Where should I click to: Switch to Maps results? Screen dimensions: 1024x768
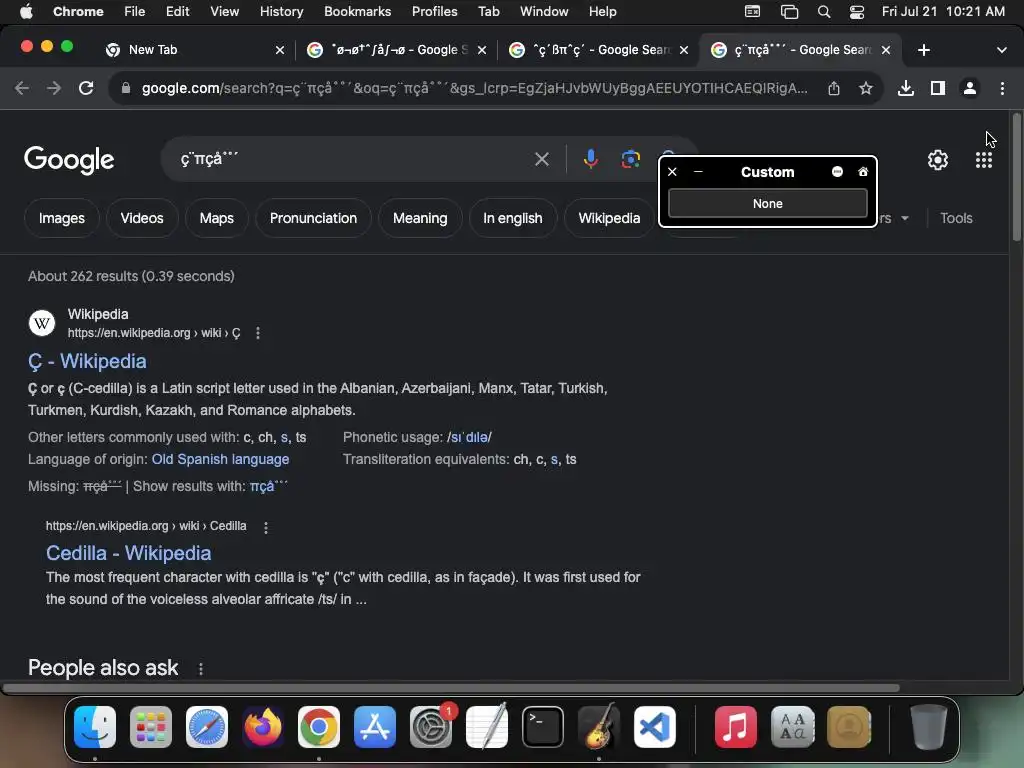coord(216,218)
